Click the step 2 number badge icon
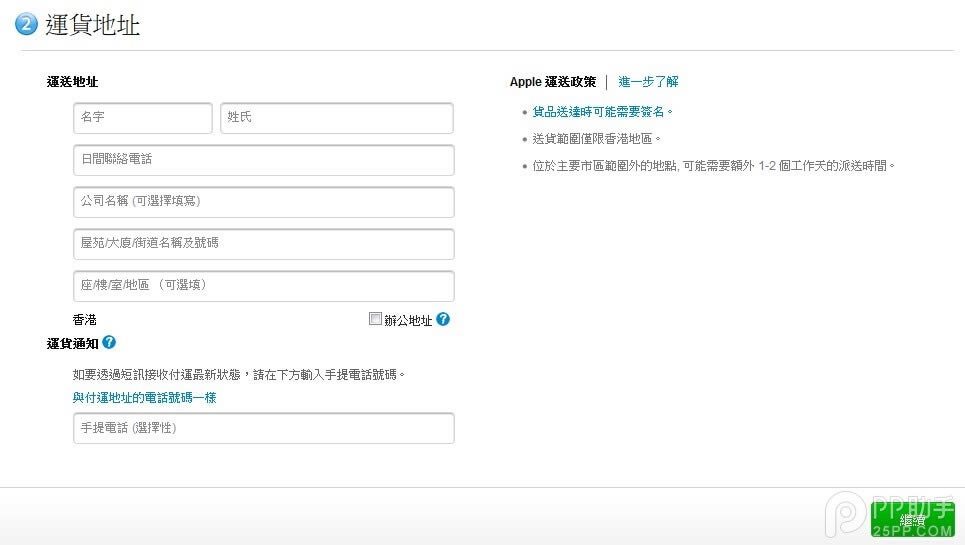Image resolution: width=965 pixels, height=545 pixels. (26, 25)
